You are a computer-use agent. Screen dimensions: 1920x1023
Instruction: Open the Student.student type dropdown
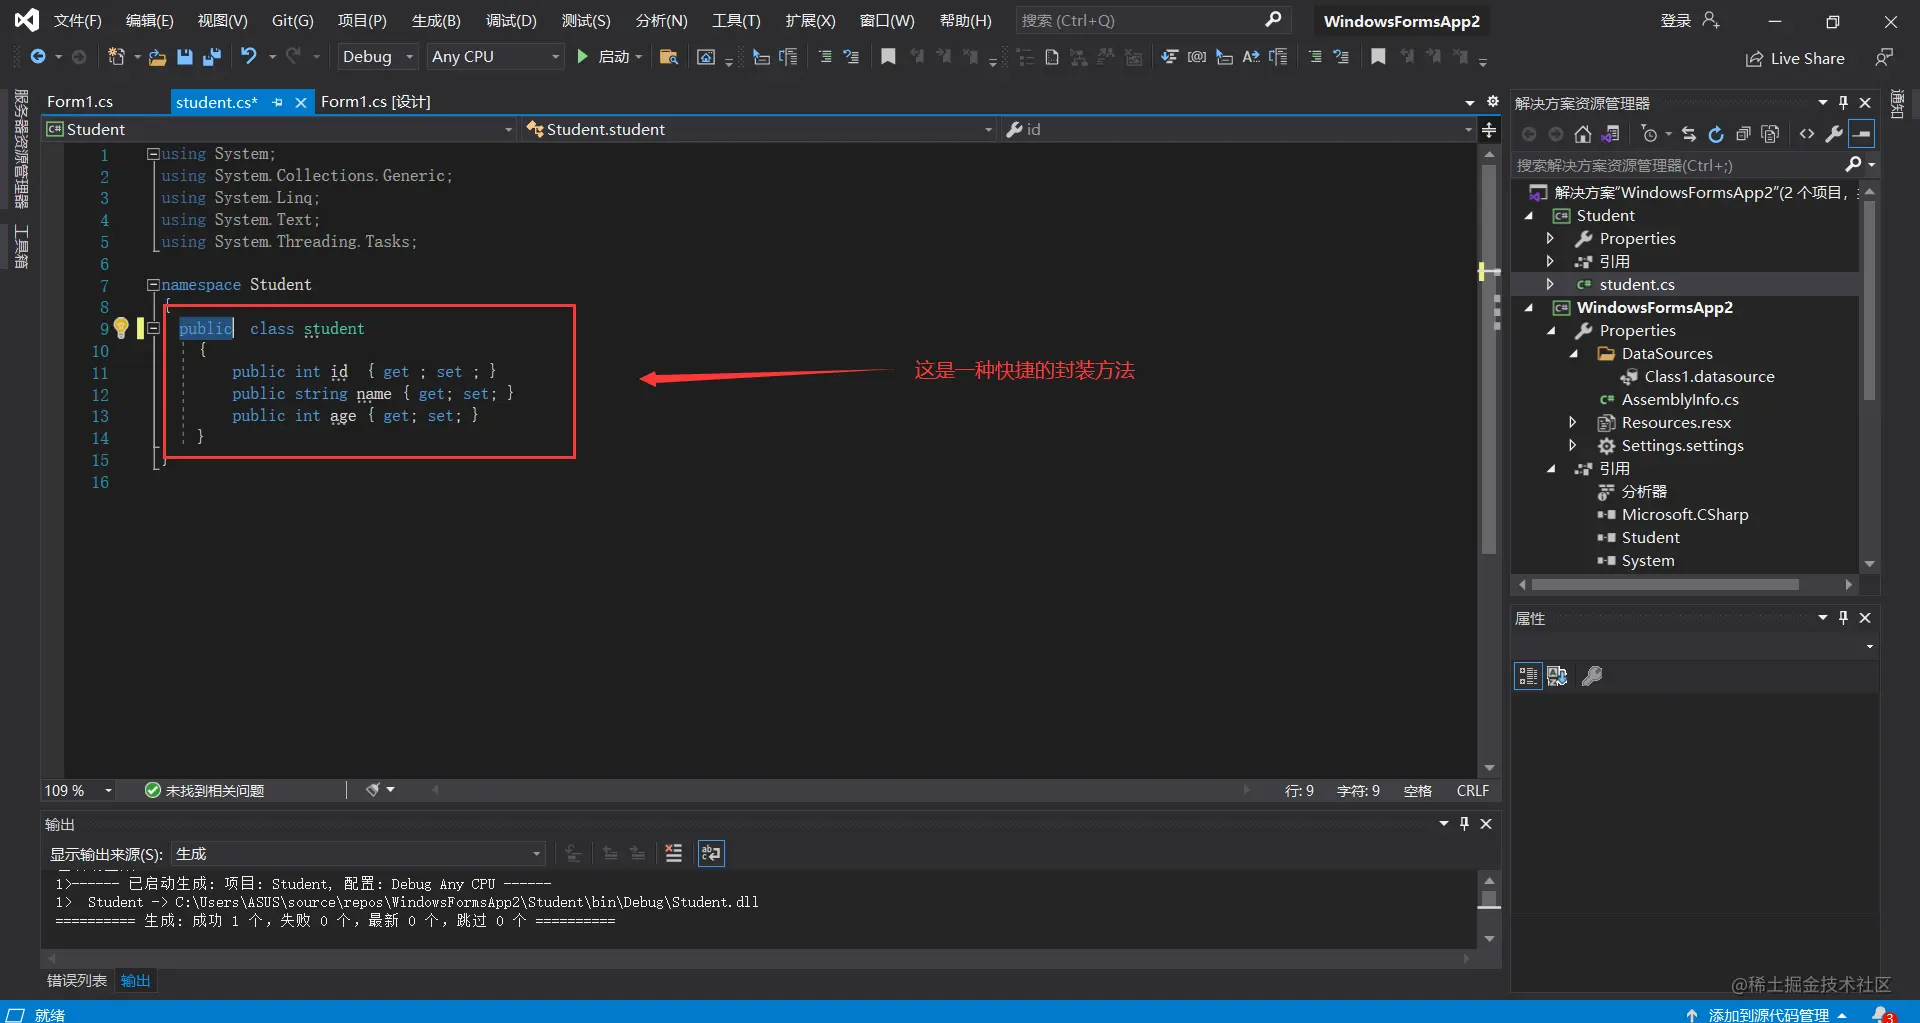coord(760,129)
